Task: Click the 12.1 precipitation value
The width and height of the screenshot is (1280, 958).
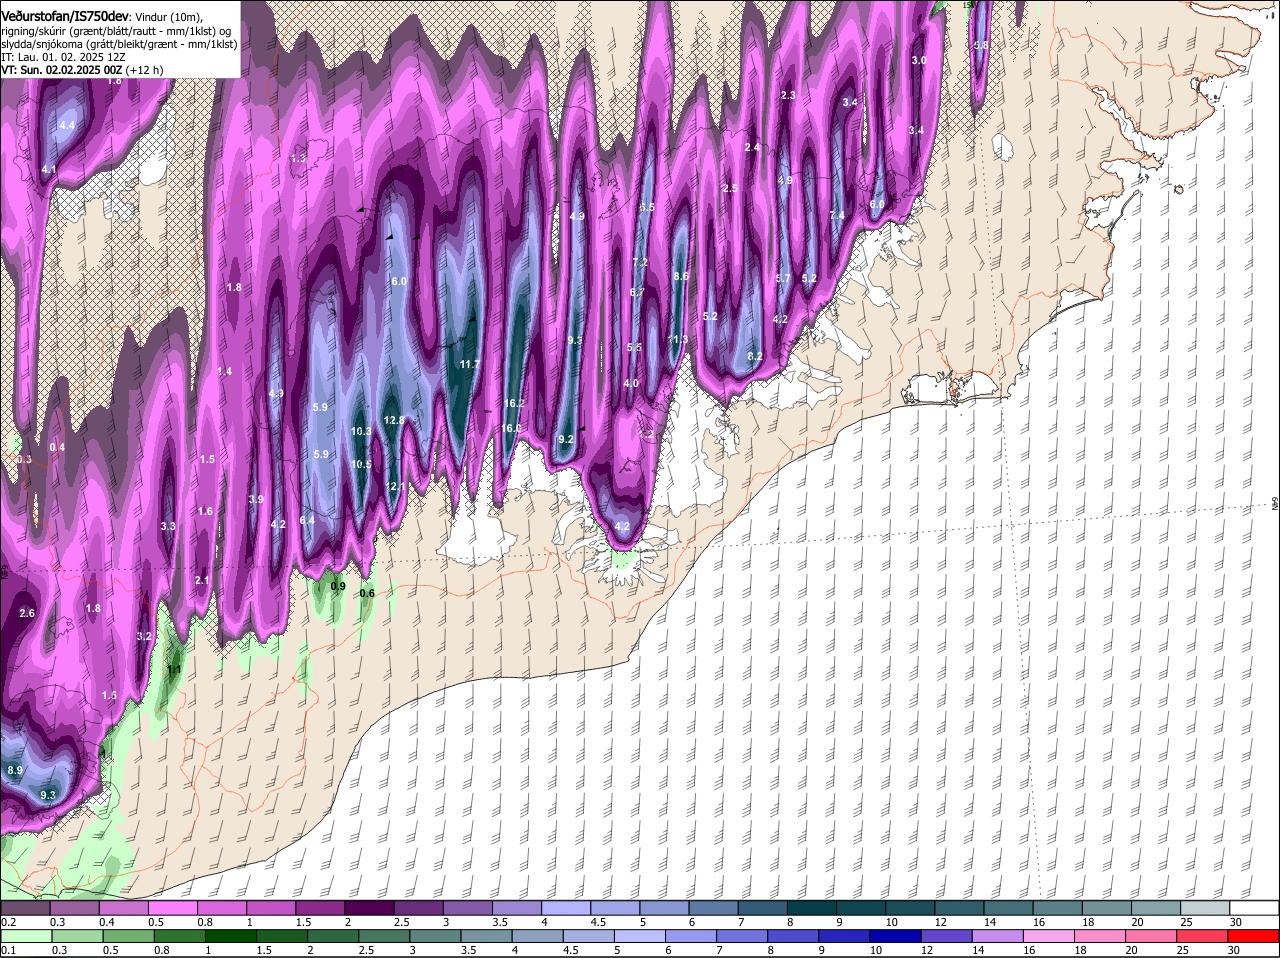Action: point(396,487)
